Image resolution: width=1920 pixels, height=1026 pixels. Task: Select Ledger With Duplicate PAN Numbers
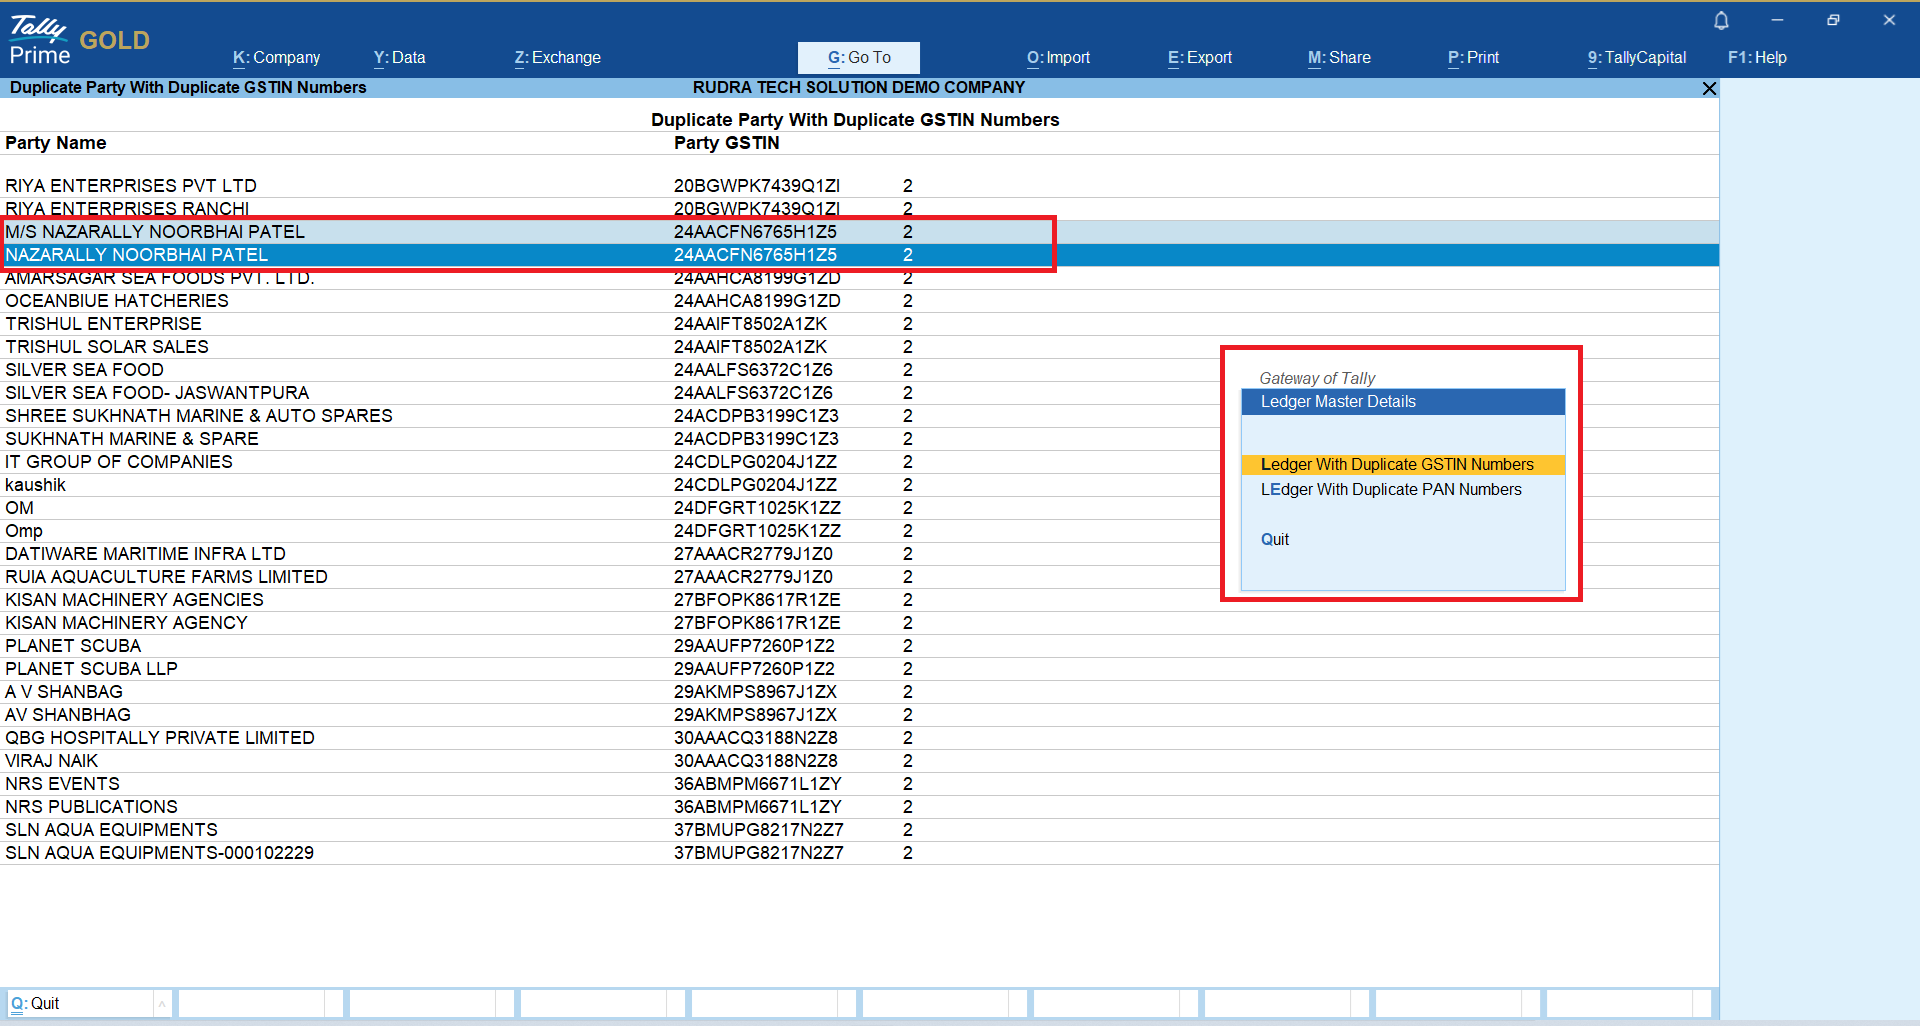pyautogui.click(x=1390, y=490)
